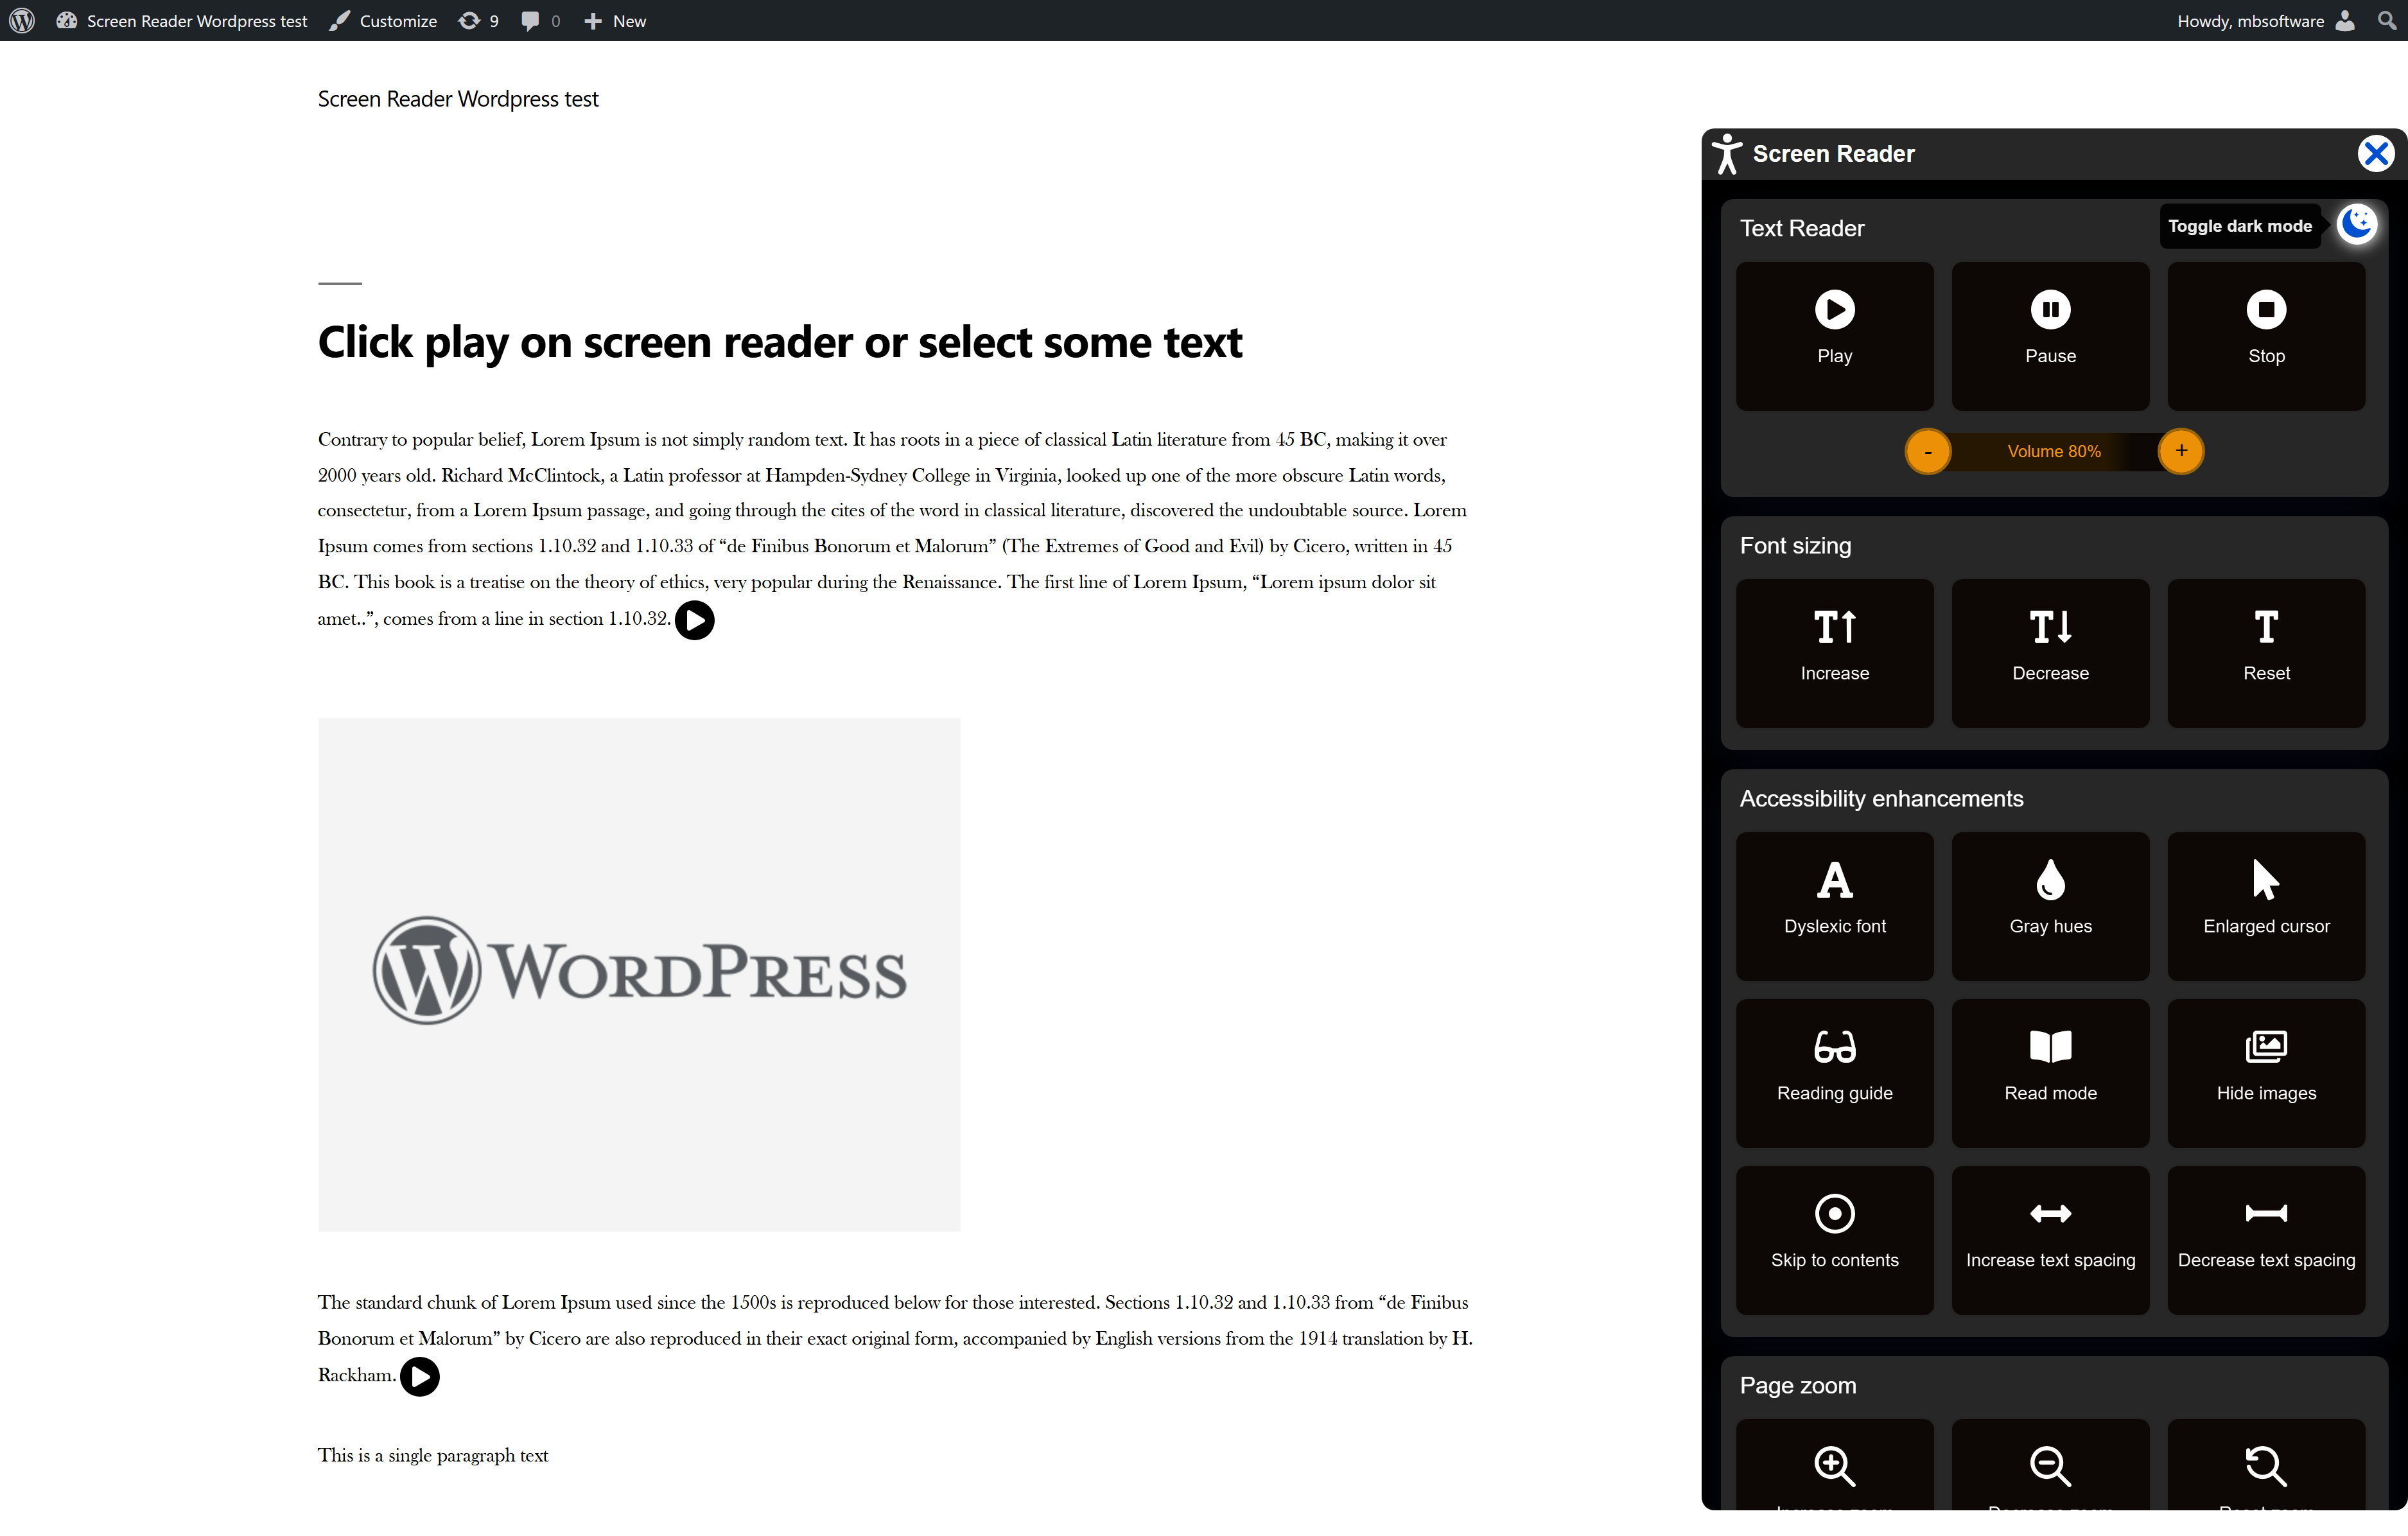Open Customize in the admin bar
The height and width of the screenshot is (1536, 2408).
pyautogui.click(x=384, y=21)
